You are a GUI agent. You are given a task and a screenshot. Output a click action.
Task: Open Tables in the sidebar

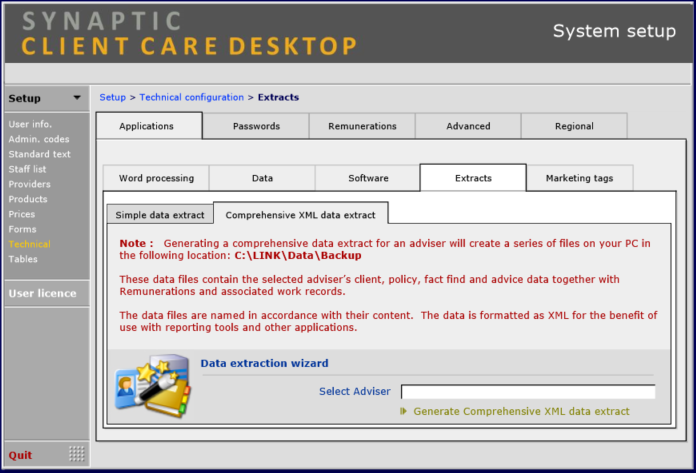click(23, 259)
